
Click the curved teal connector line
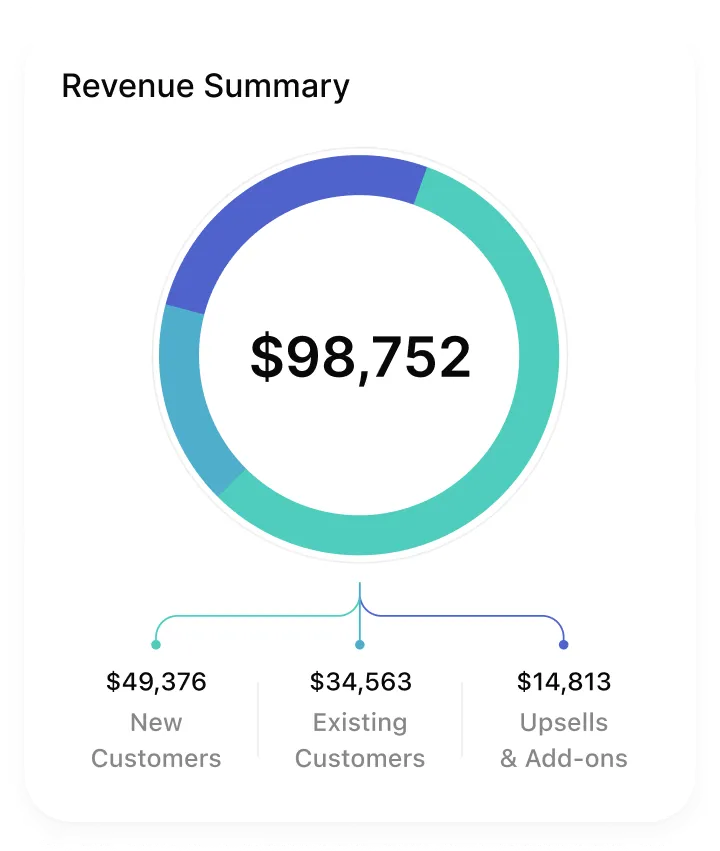point(250,617)
